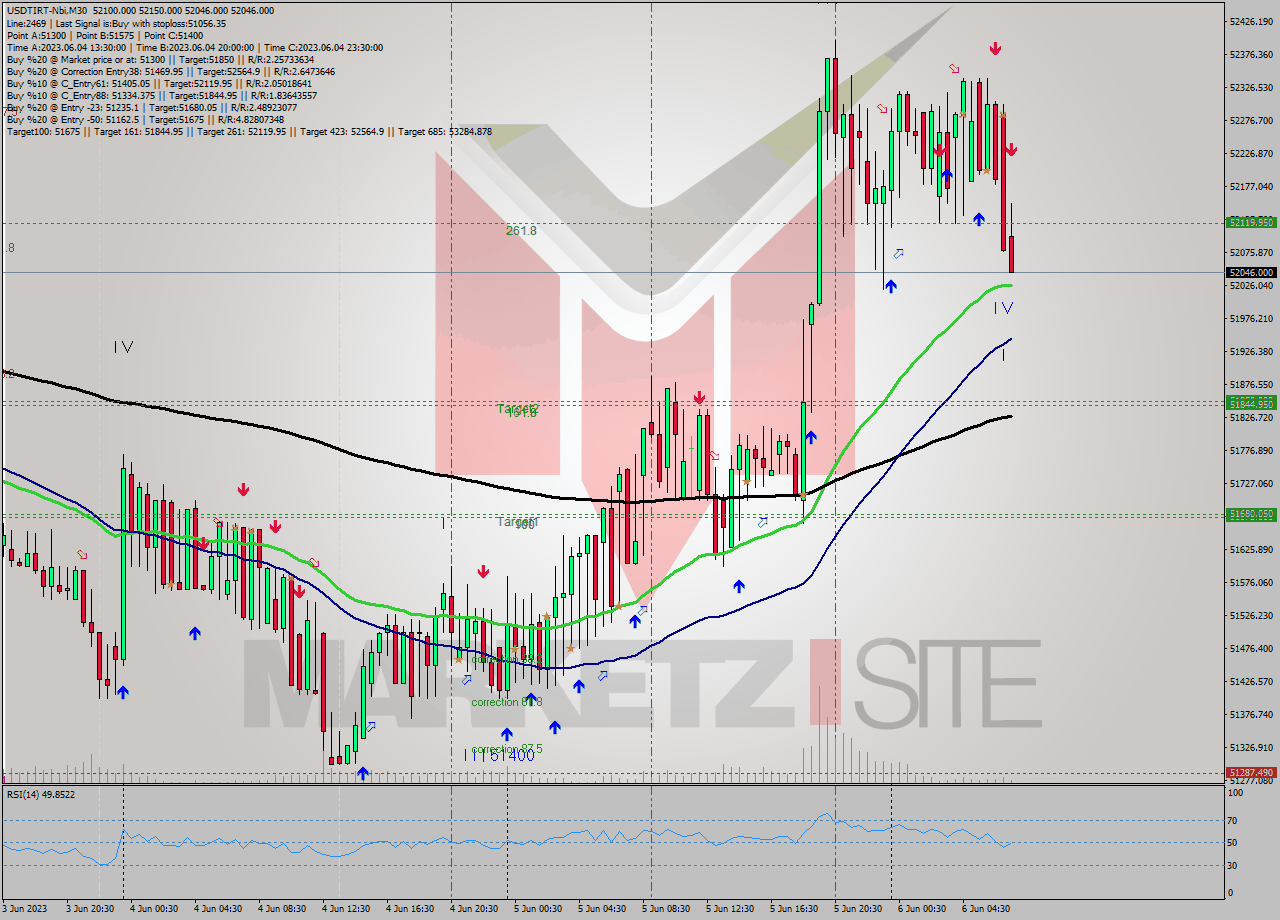Click the '4 Jun 12:30' time label

pyautogui.click(x=347, y=909)
